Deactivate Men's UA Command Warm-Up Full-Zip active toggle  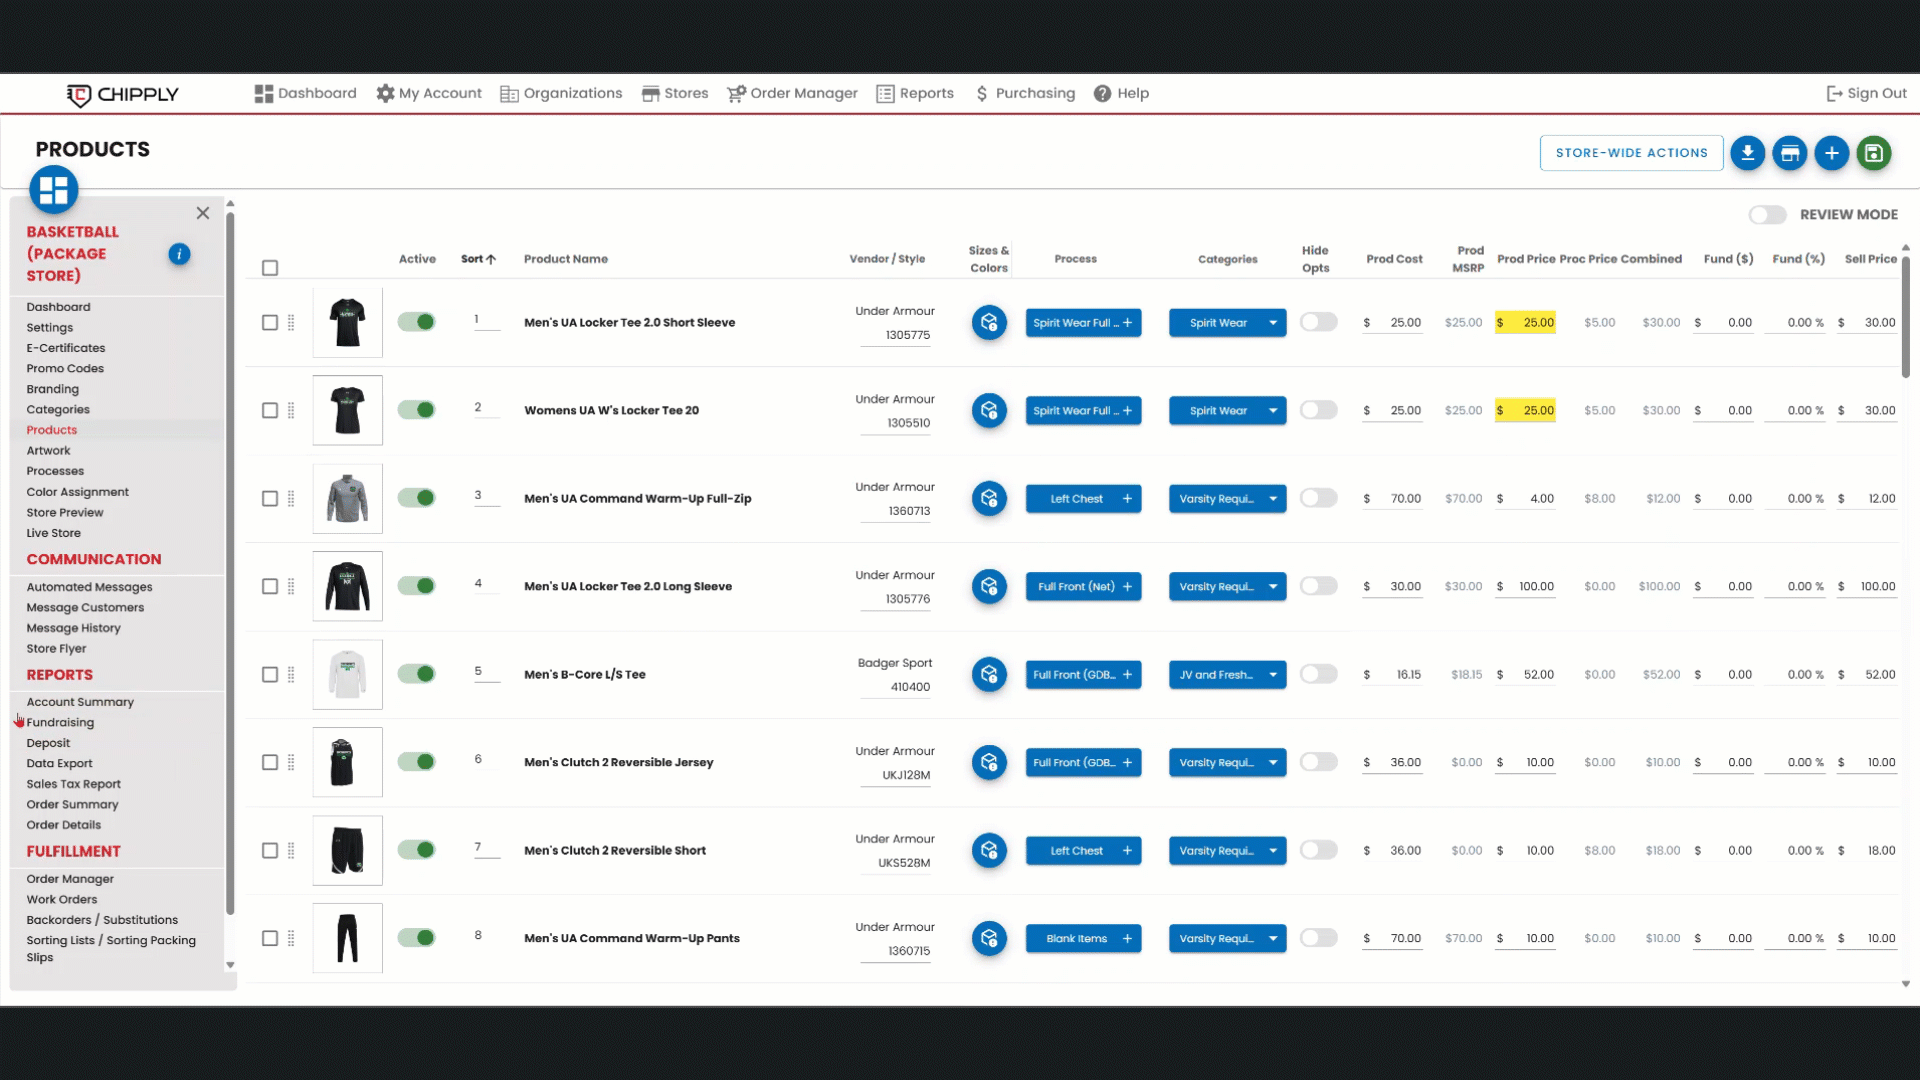[416, 498]
